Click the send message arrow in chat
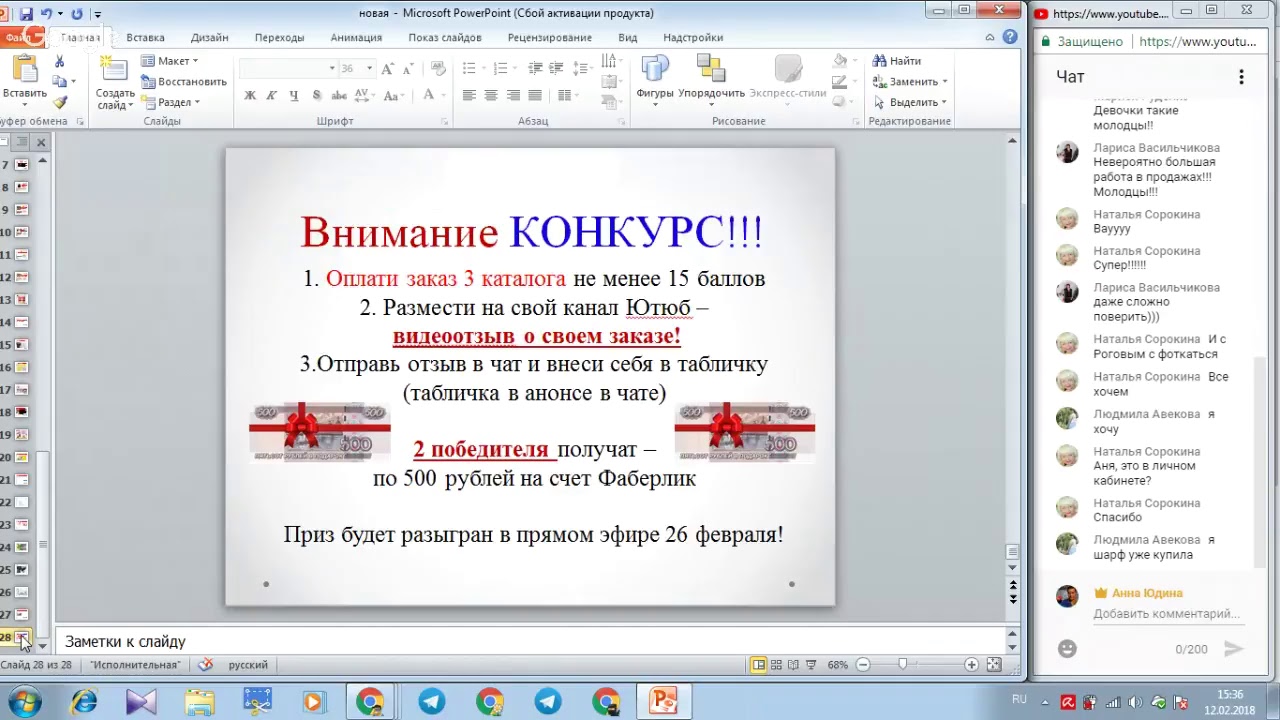This screenshot has width=1280, height=720. (x=1234, y=649)
